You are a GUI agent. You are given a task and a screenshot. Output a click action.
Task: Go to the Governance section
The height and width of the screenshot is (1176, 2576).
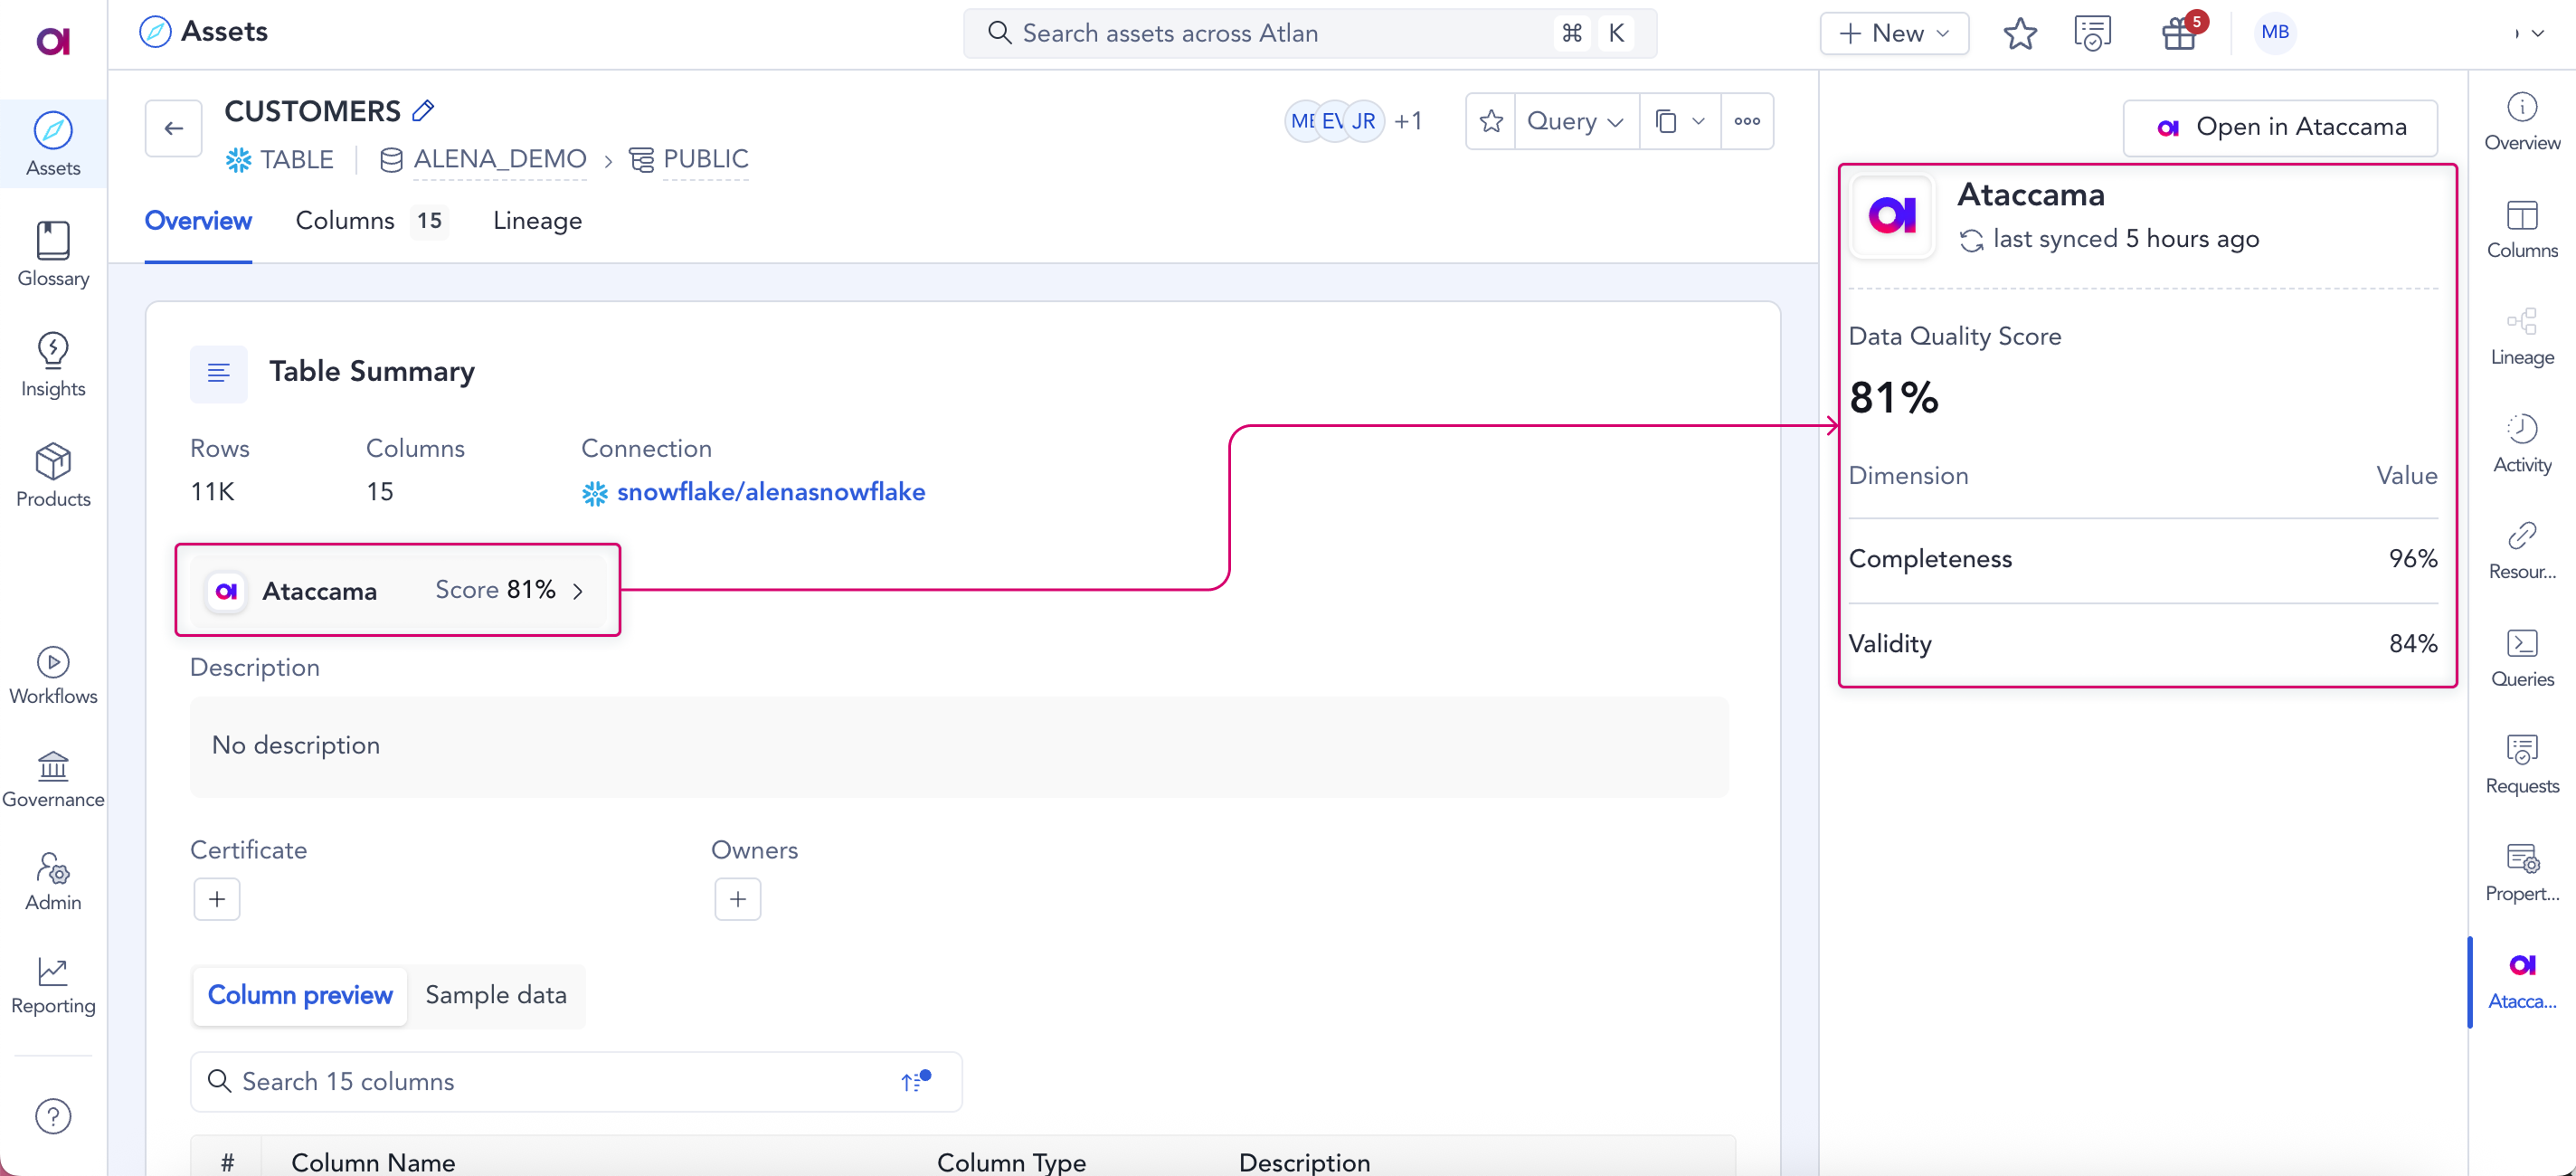coord(53,778)
